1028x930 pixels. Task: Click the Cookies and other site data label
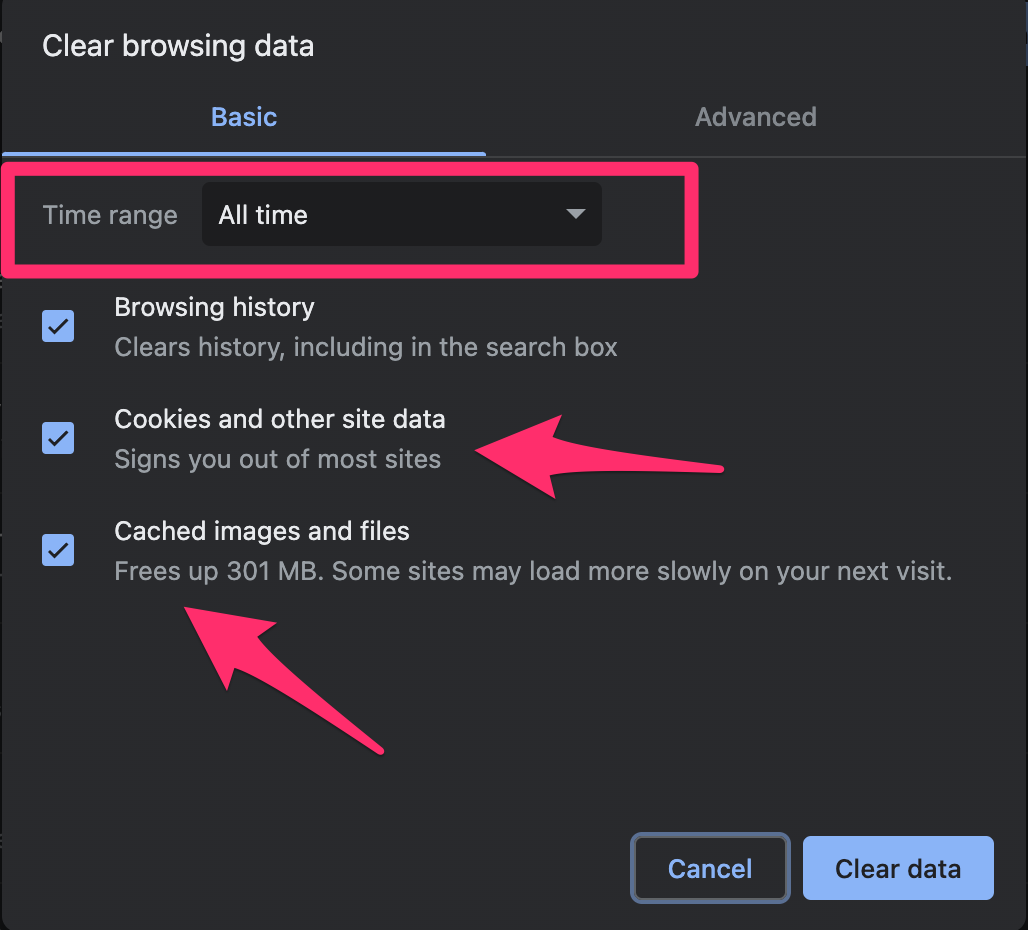(x=280, y=419)
